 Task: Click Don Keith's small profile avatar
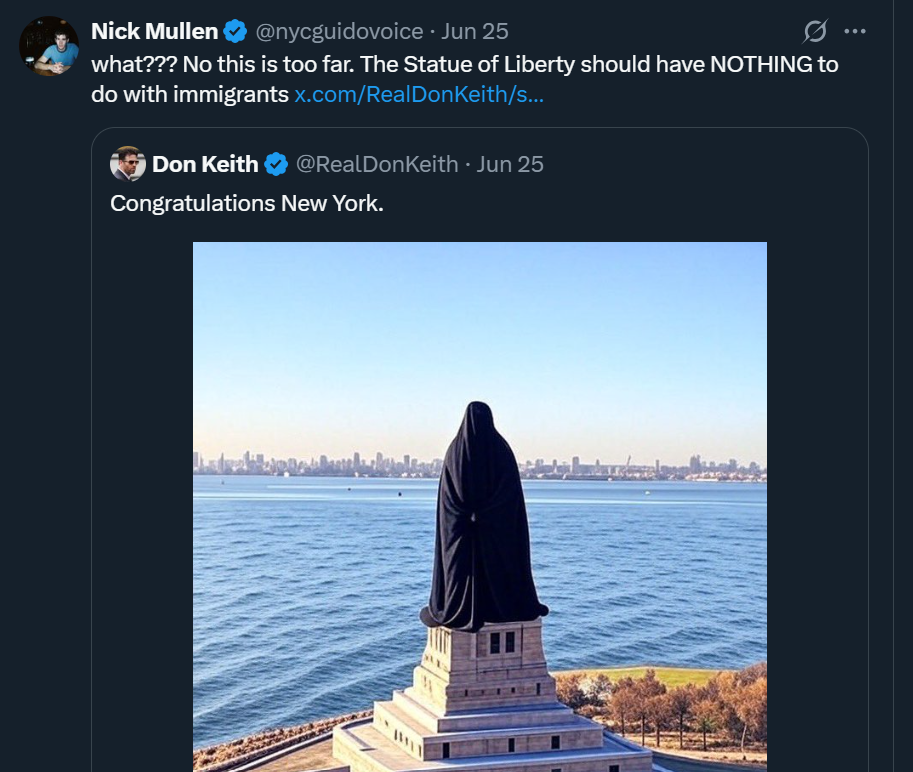click(x=127, y=164)
